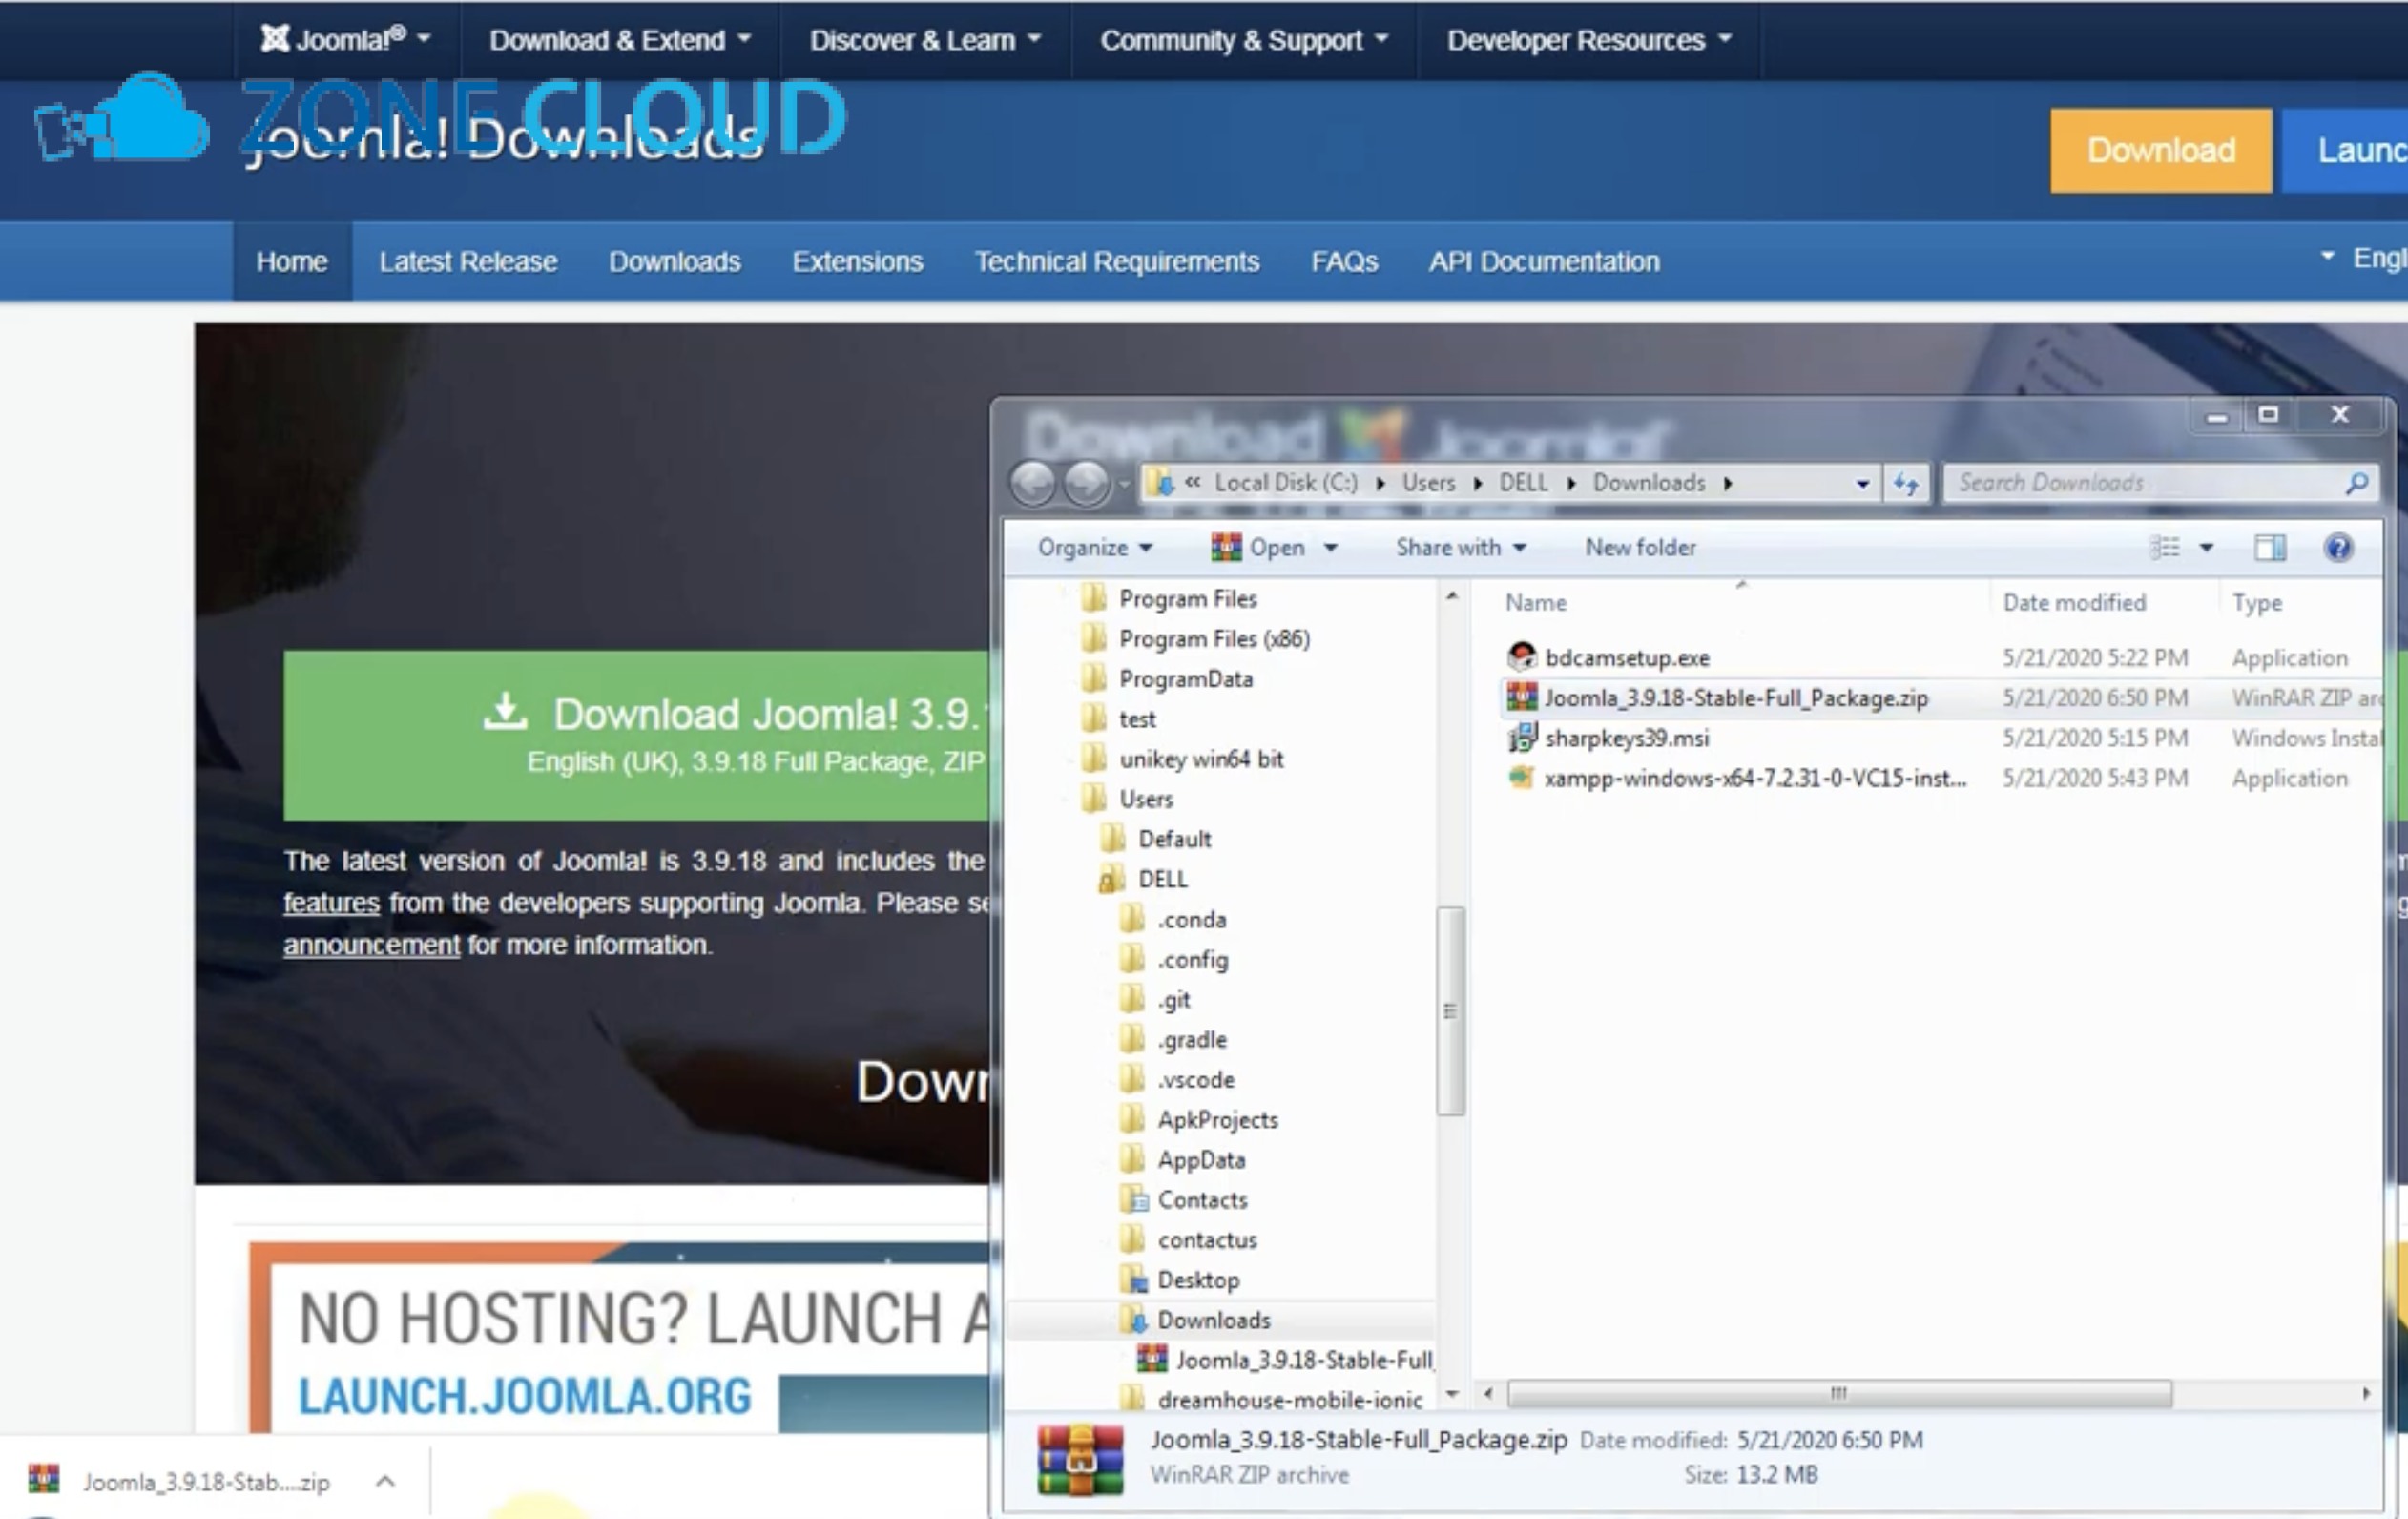
Task: Click the download arrow icon on green button
Action: click(505, 711)
